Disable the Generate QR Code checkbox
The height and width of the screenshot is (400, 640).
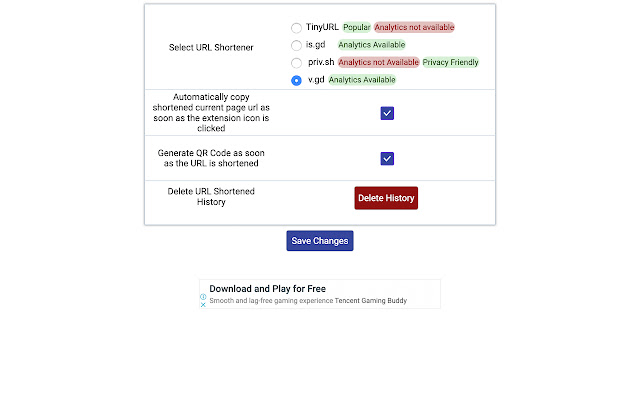[387, 158]
